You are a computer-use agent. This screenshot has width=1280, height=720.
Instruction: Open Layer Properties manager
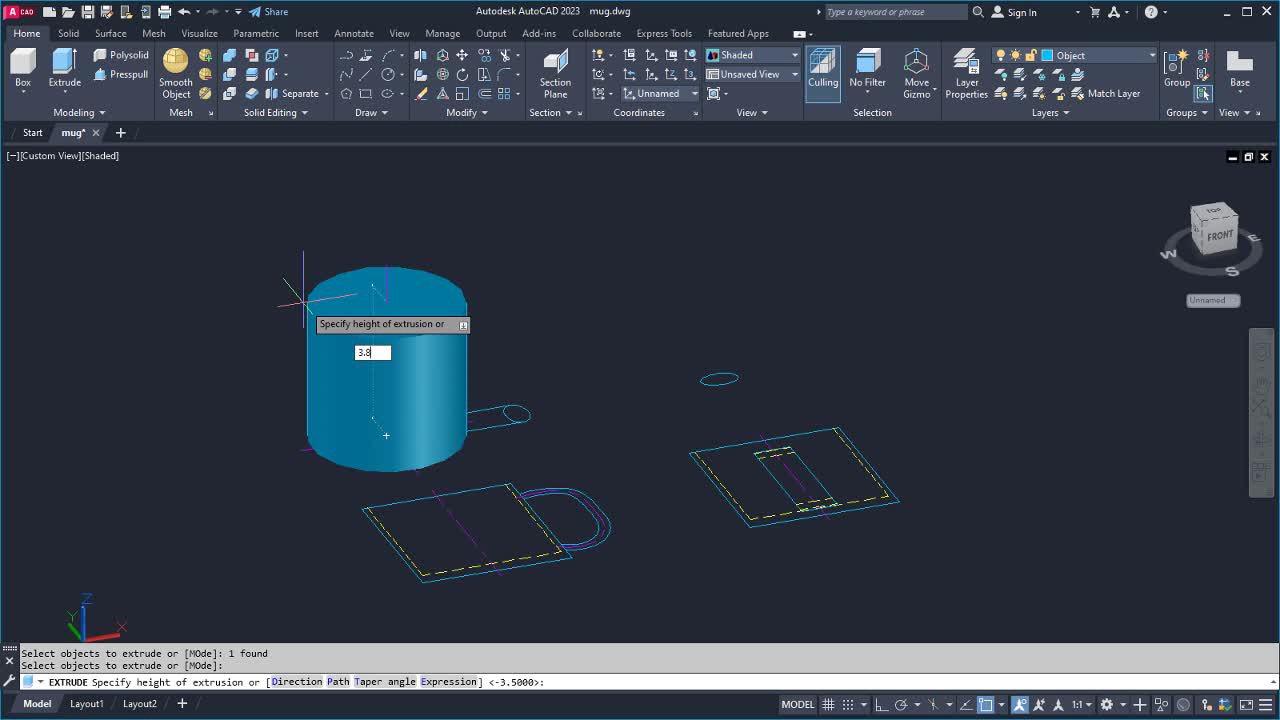click(x=966, y=73)
